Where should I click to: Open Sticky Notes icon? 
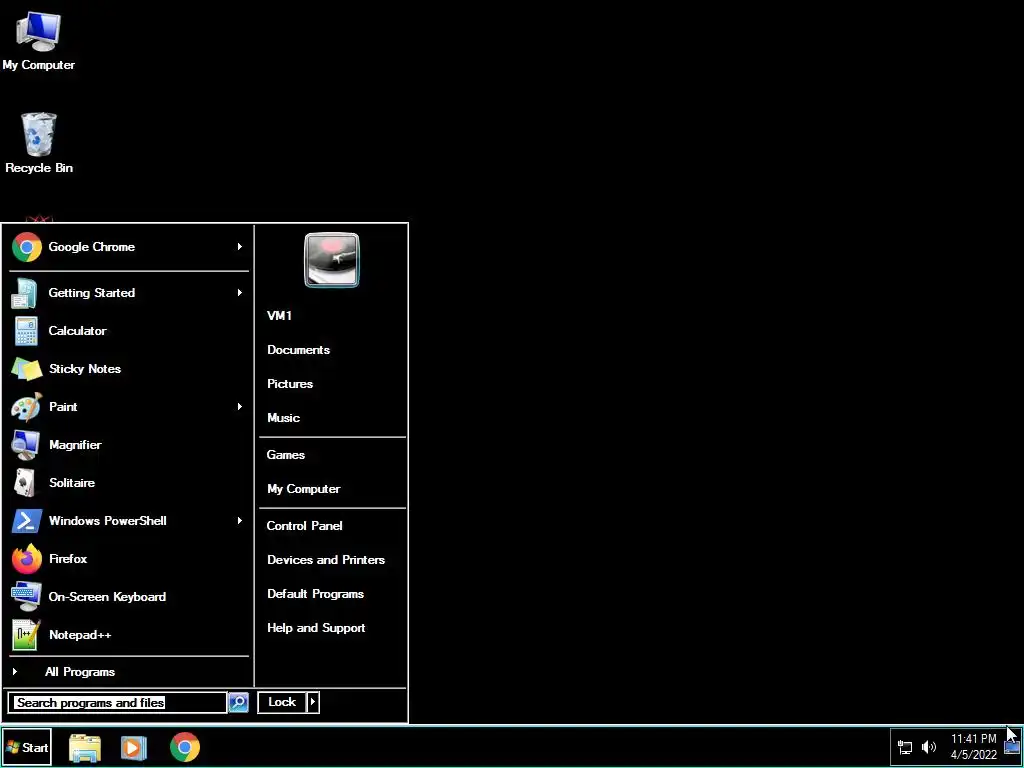(x=27, y=369)
